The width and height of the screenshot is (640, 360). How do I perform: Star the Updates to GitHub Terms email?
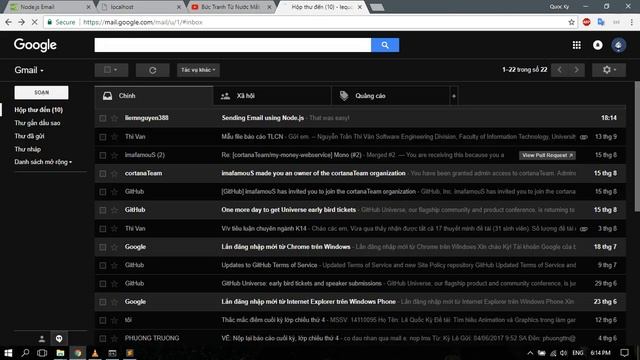pos(114,265)
